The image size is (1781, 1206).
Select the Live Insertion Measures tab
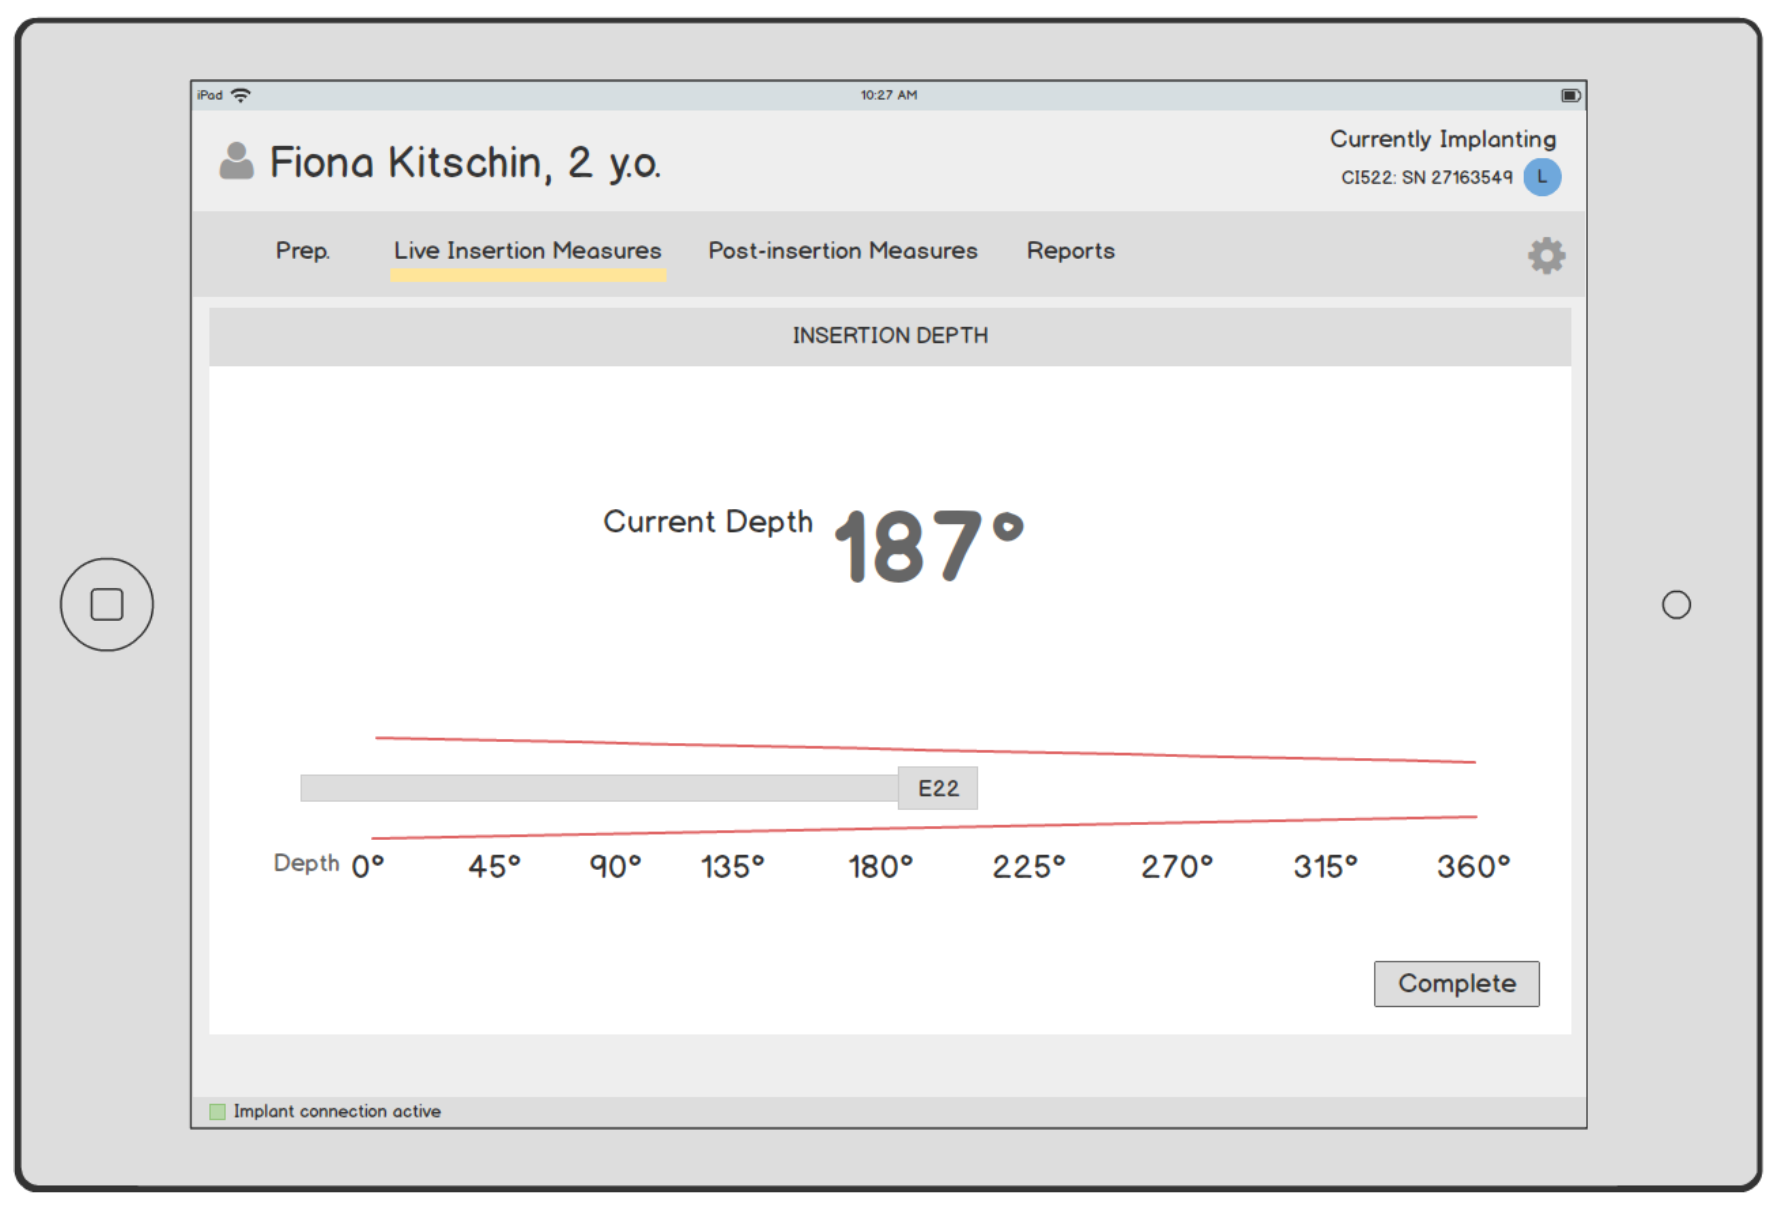[x=527, y=251]
